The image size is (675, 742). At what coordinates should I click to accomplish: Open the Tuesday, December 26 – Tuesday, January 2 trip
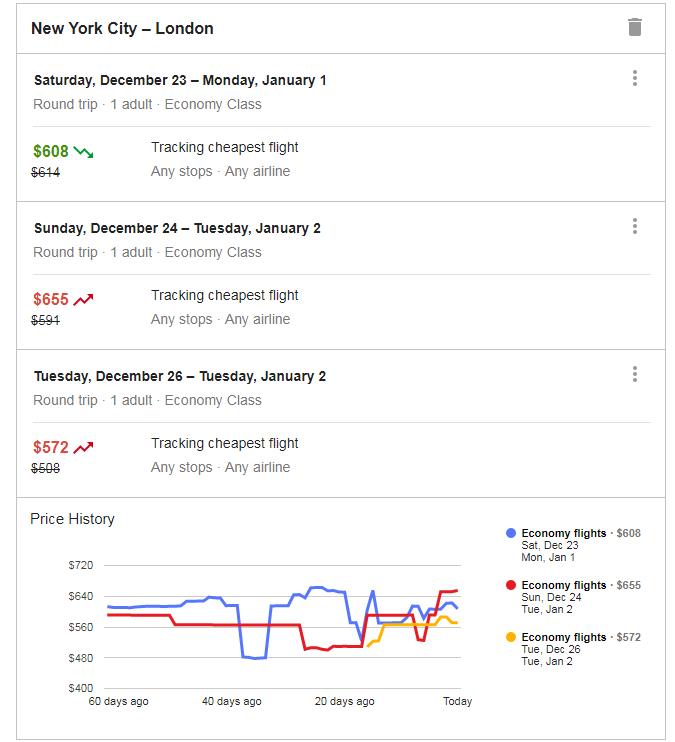pos(180,377)
